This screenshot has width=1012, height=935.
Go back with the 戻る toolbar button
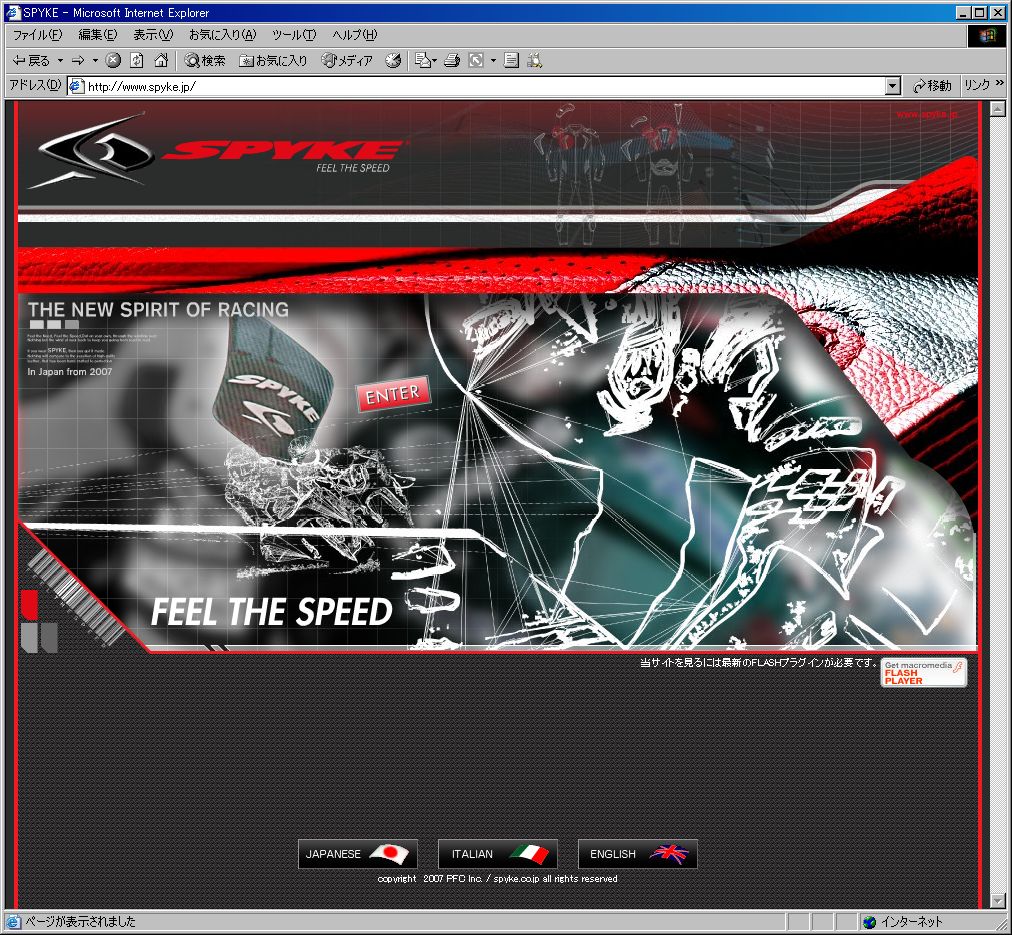tap(31, 61)
